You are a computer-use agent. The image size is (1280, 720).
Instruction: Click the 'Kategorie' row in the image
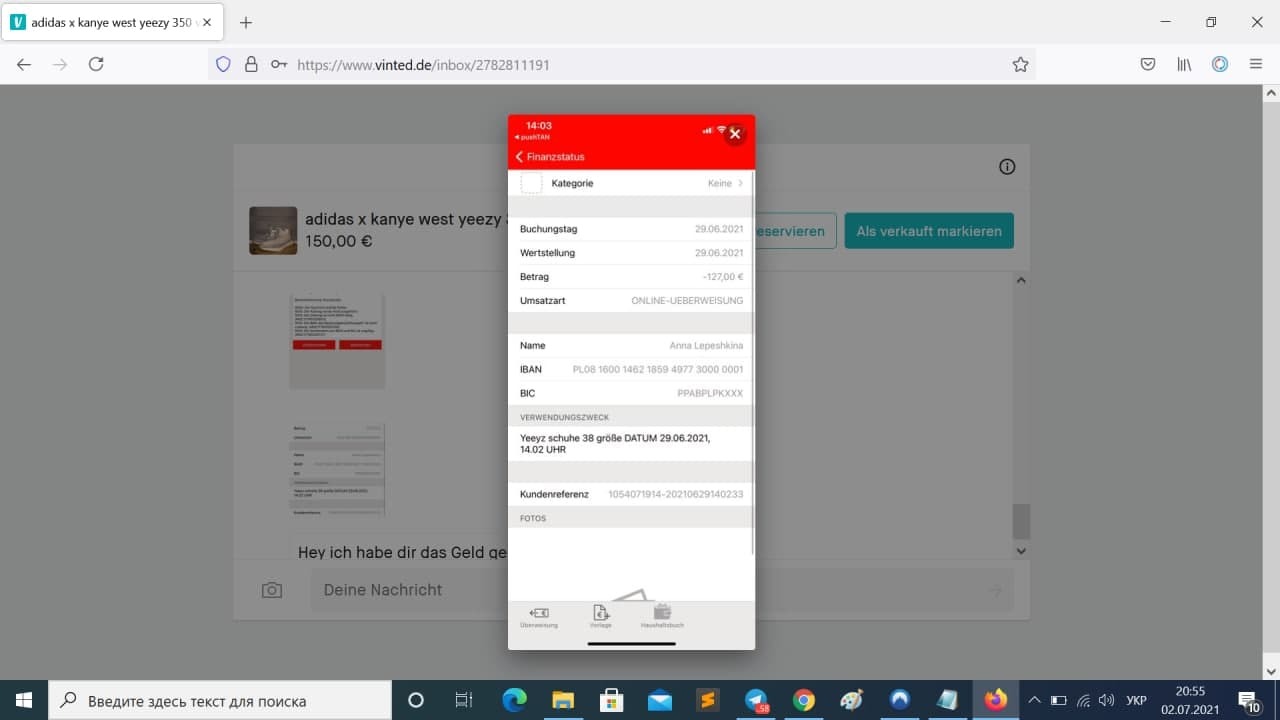coord(631,183)
